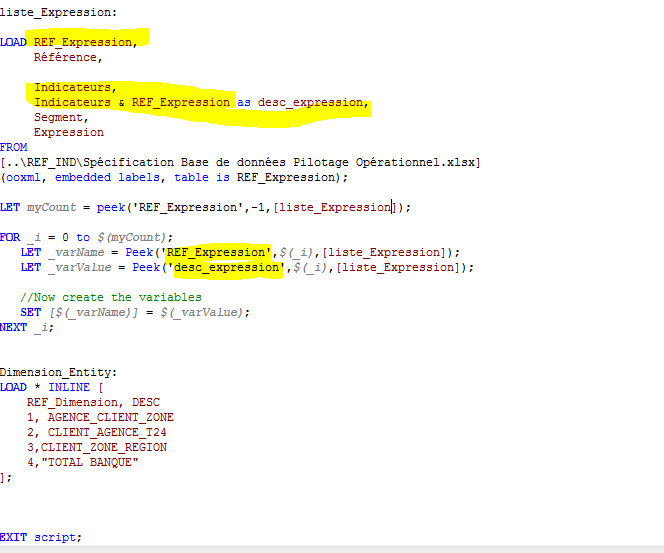Screen dimensions: 664x553
Task: Click the AGENCE_CLIENT_ZONE inline row
Action: pos(100,418)
